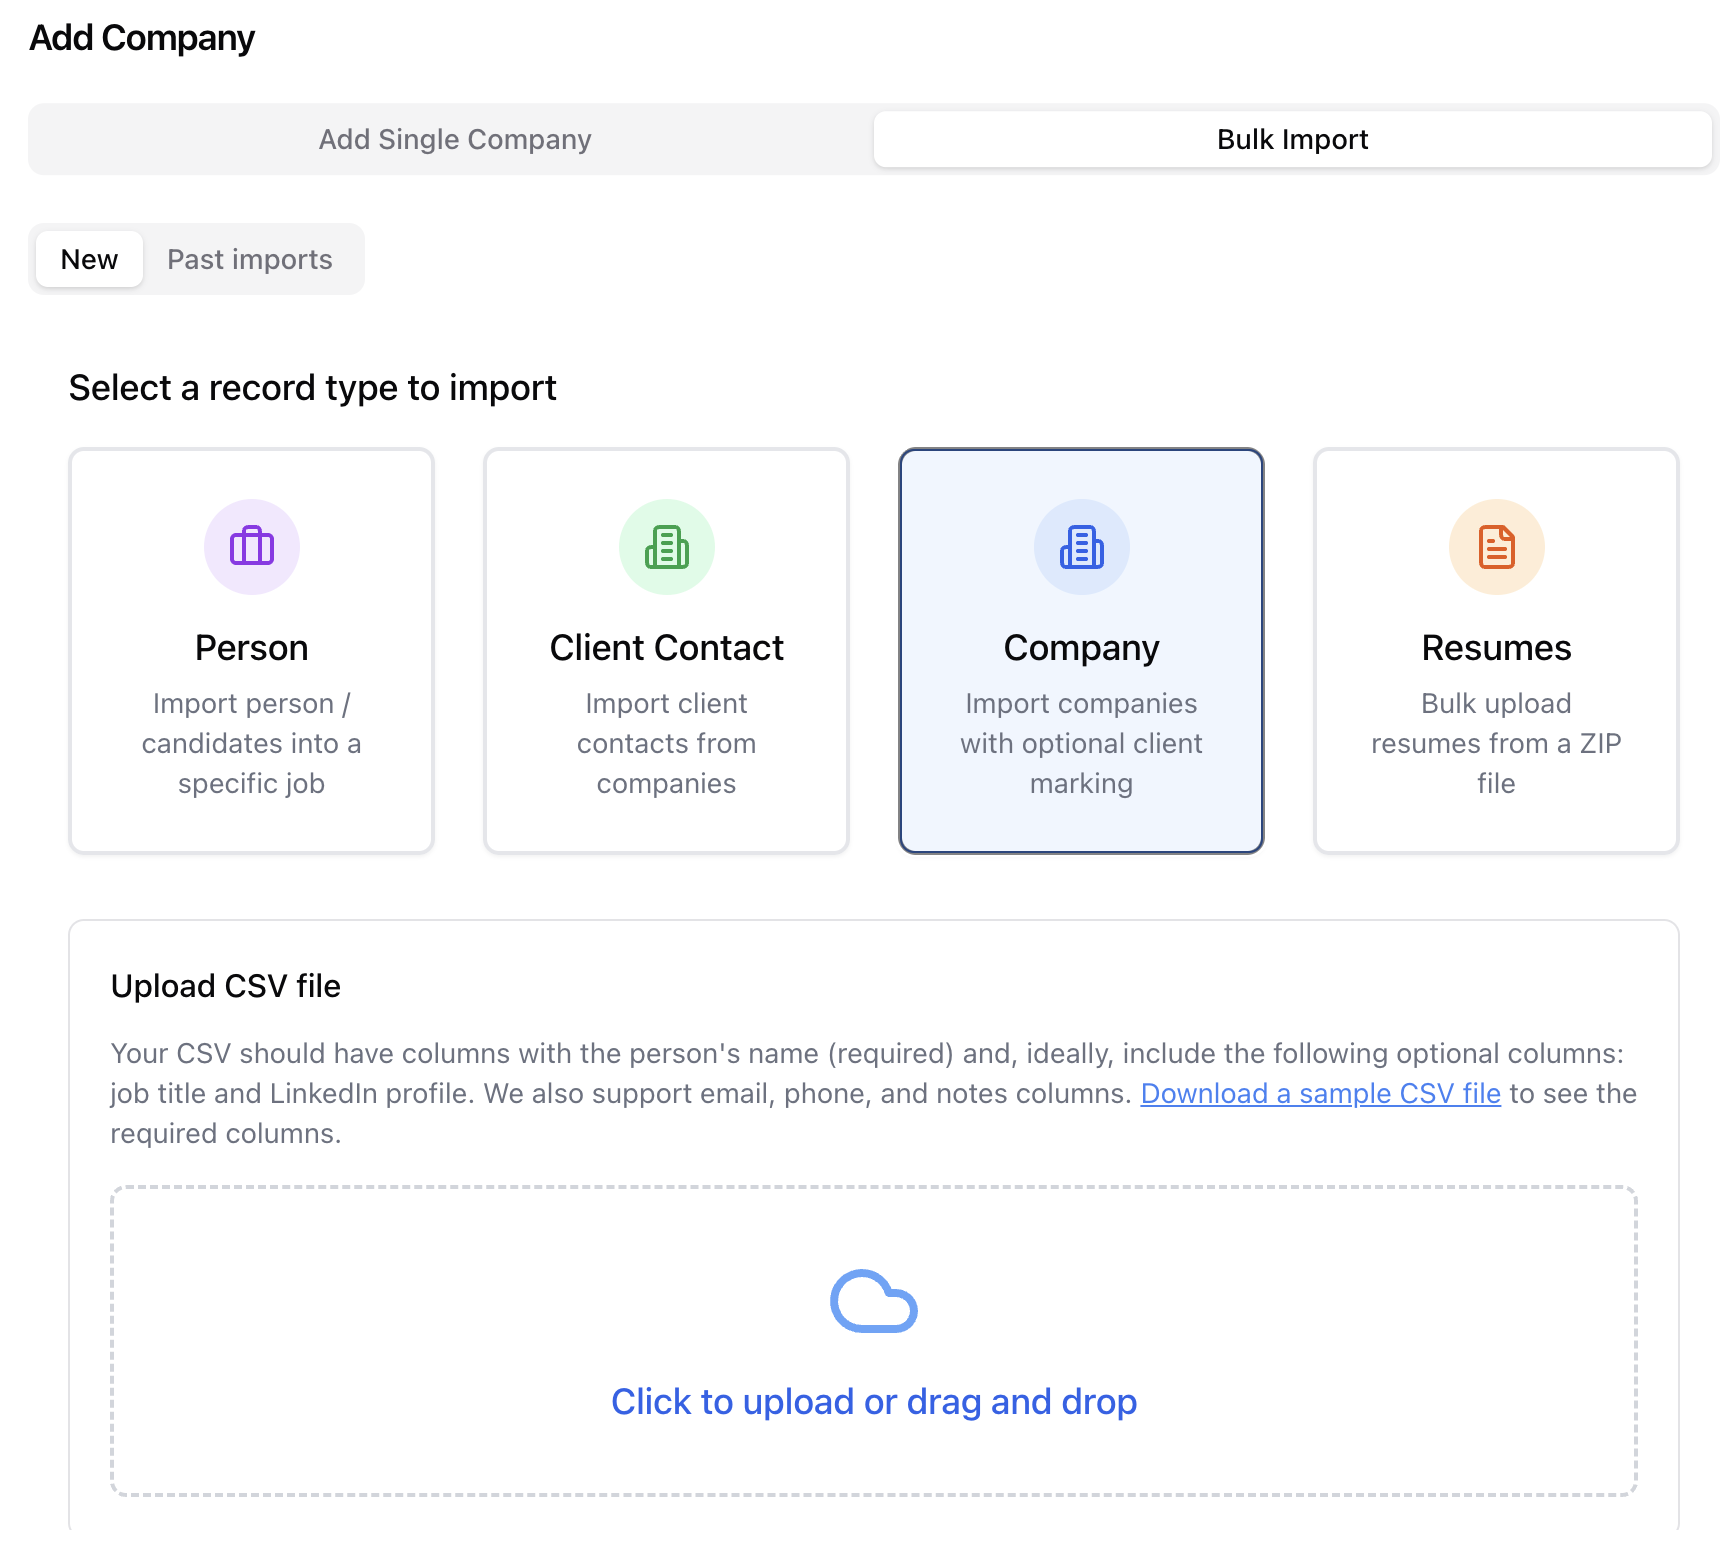Screen dimensions: 1734x1564
Task: Click the orange document Resumes icon
Action: point(1497,547)
